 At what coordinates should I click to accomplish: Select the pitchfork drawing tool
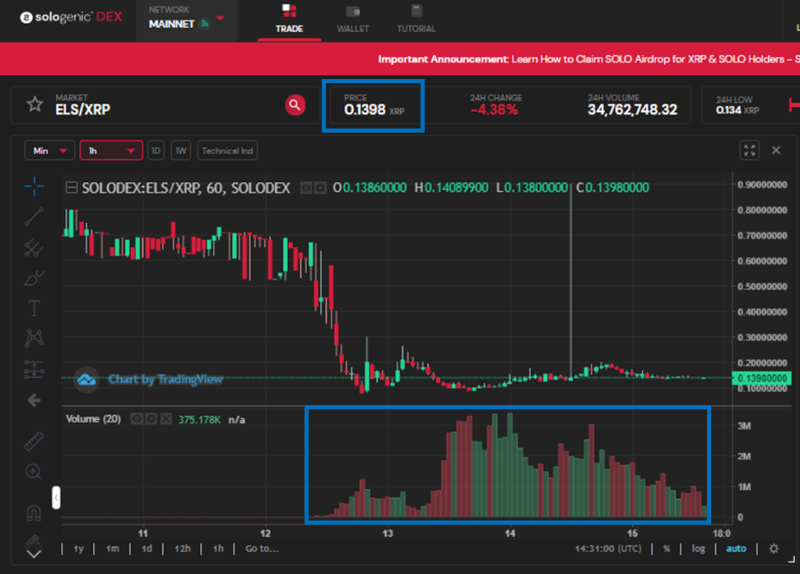click(x=34, y=247)
